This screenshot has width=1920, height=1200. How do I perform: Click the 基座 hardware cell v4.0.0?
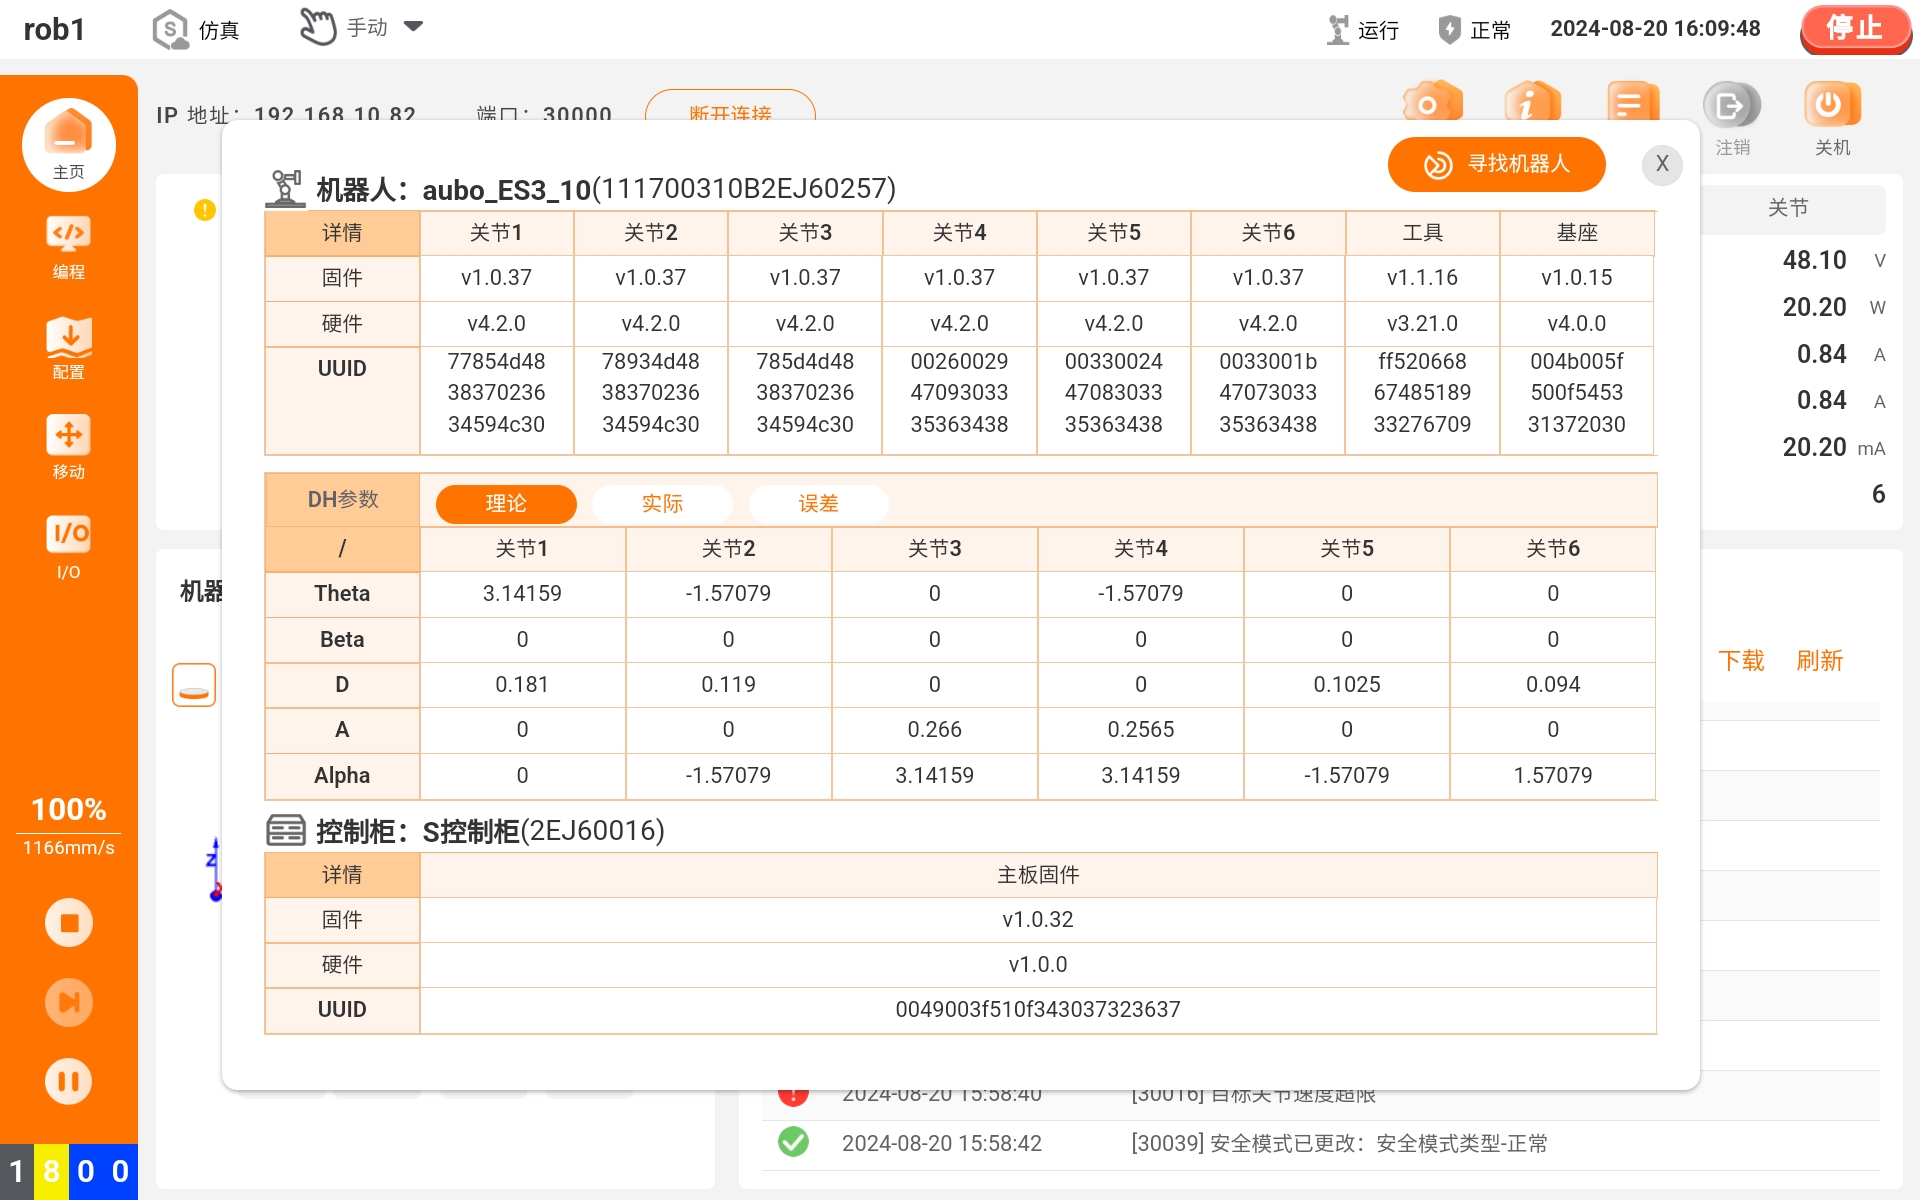click(1576, 324)
